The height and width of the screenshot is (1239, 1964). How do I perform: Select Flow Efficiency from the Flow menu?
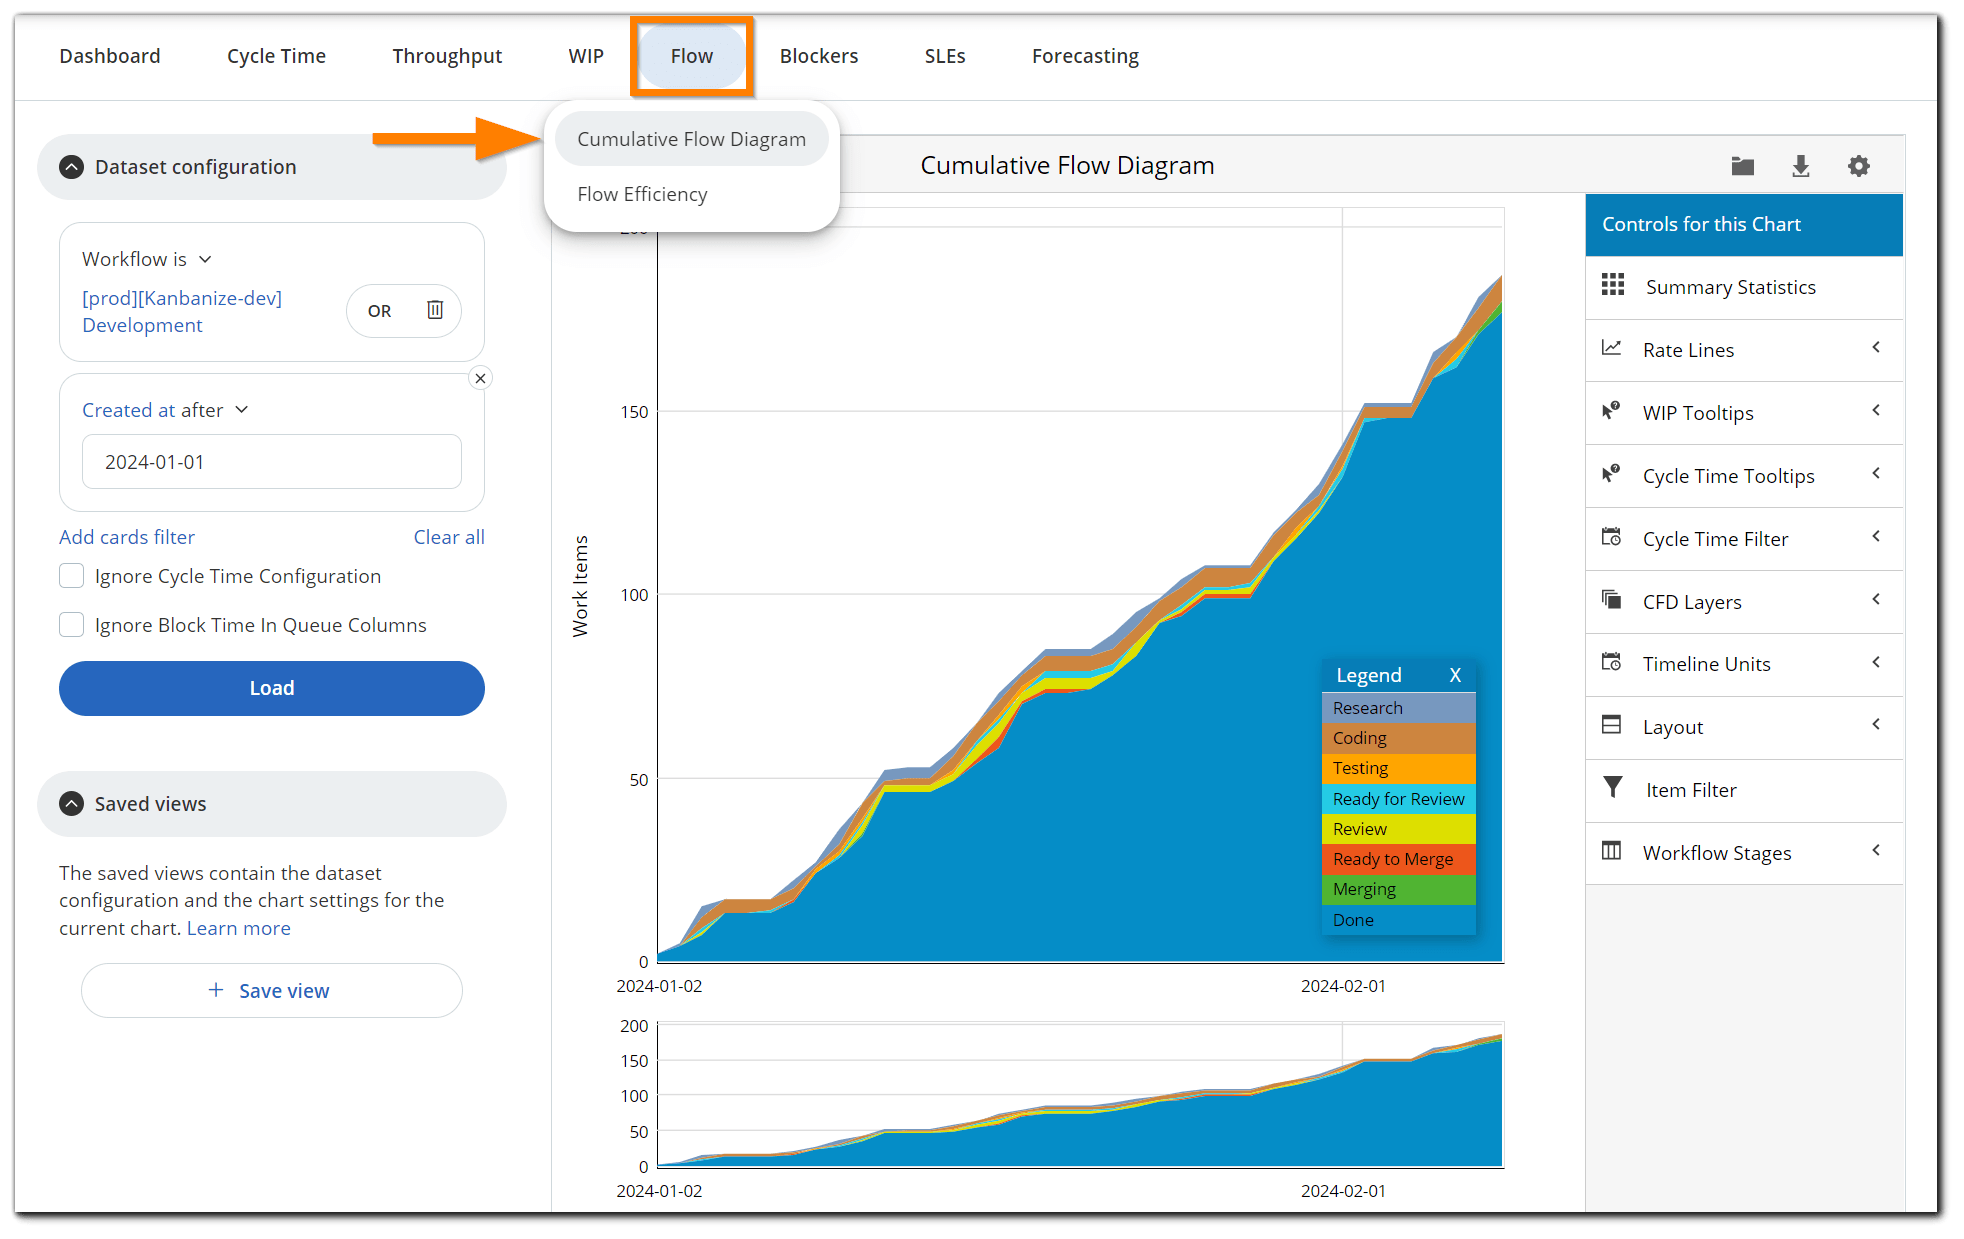tap(641, 194)
